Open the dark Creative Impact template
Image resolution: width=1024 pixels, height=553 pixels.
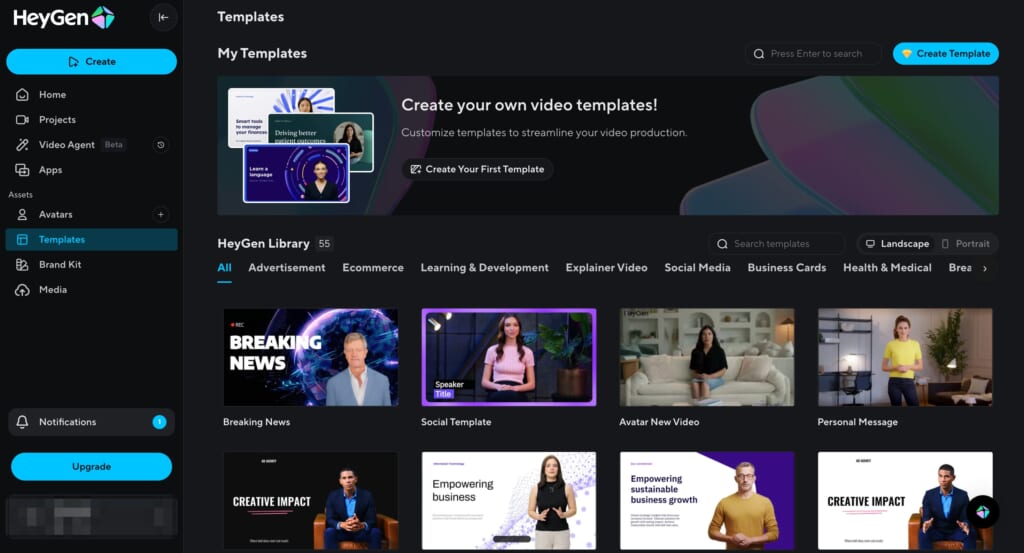(311, 501)
